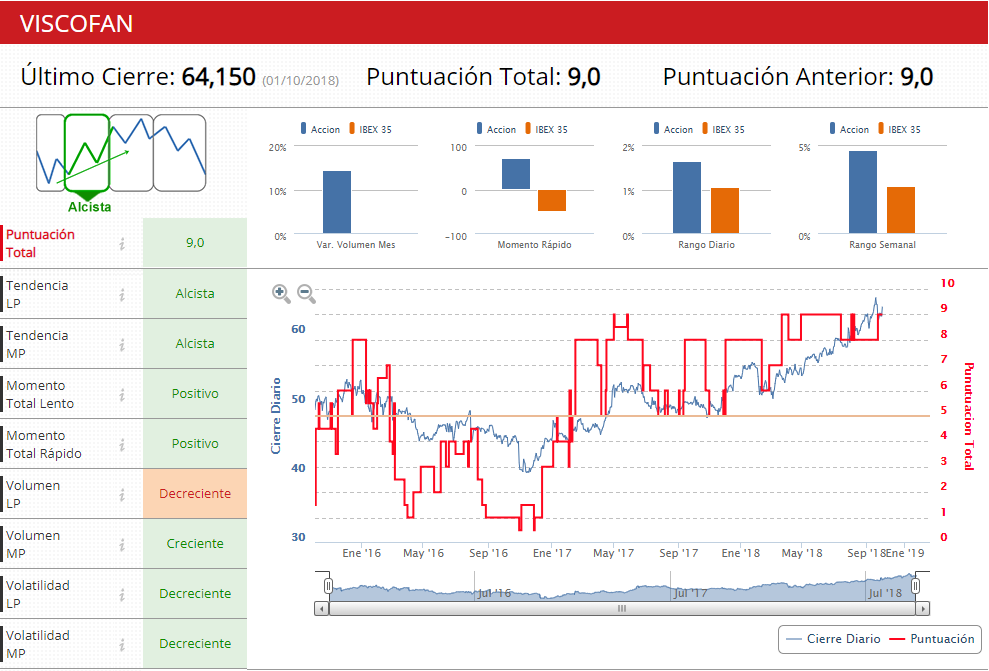Viewport: 989px width, 671px height.
Task: Toggle Accion series in Var. Volumen Mes chart
Action: pyautogui.click(x=320, y=129)
